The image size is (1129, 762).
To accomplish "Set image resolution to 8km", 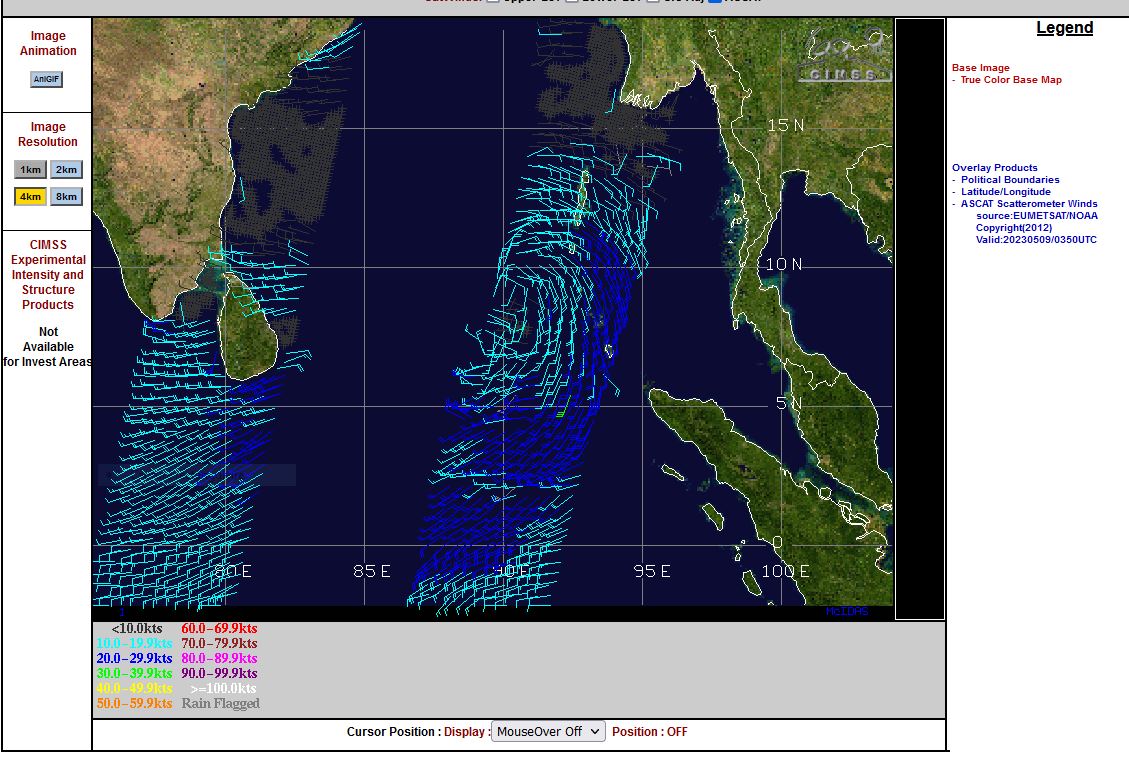I will coord(66,197).
